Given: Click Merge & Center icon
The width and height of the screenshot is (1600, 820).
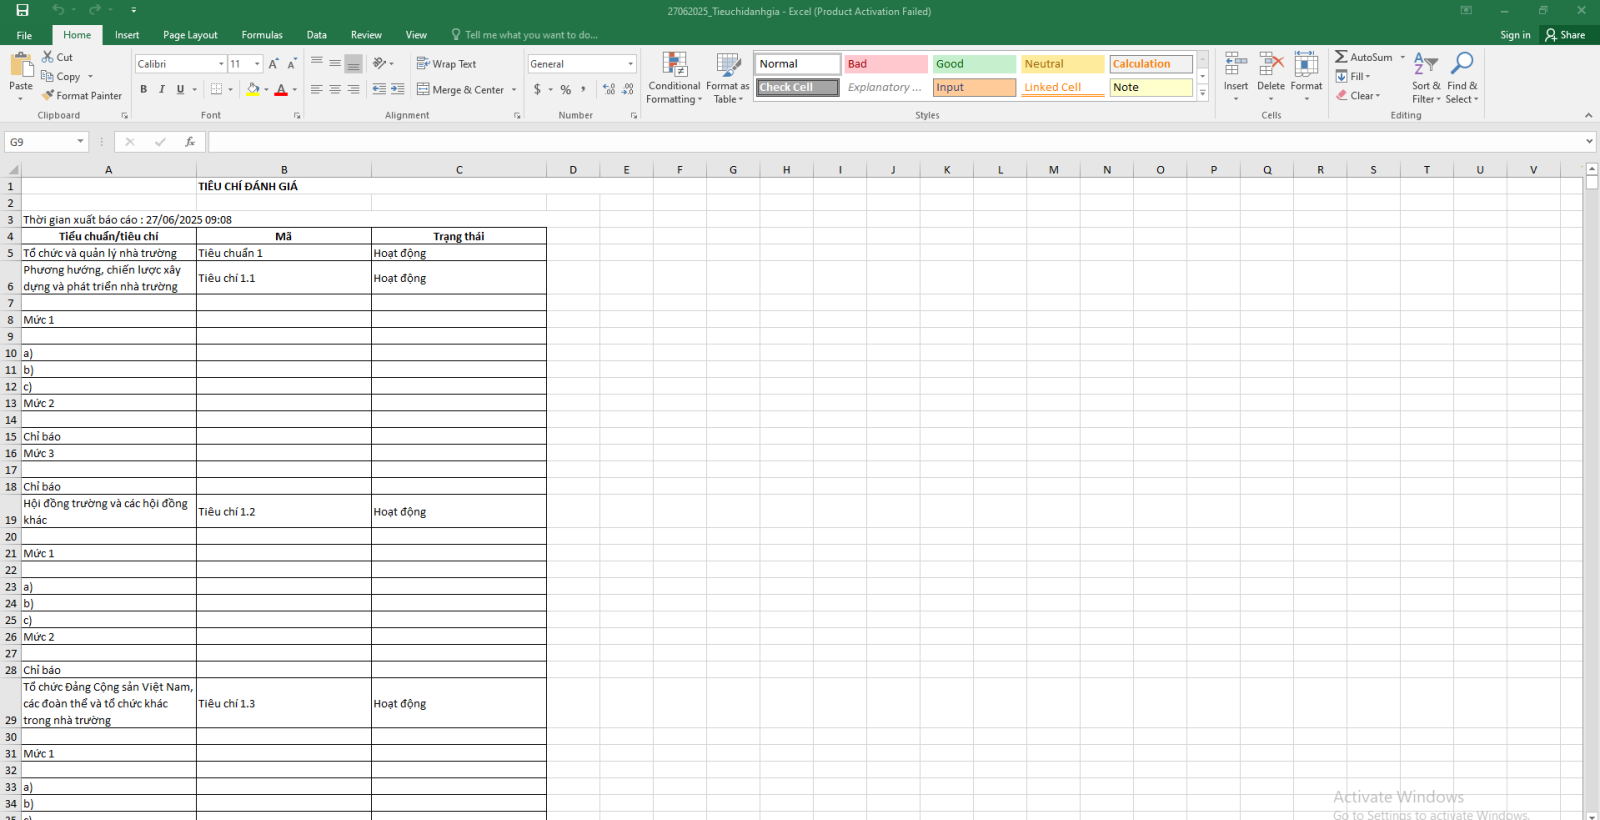Looking at the screenshot, I should [423, 90].
